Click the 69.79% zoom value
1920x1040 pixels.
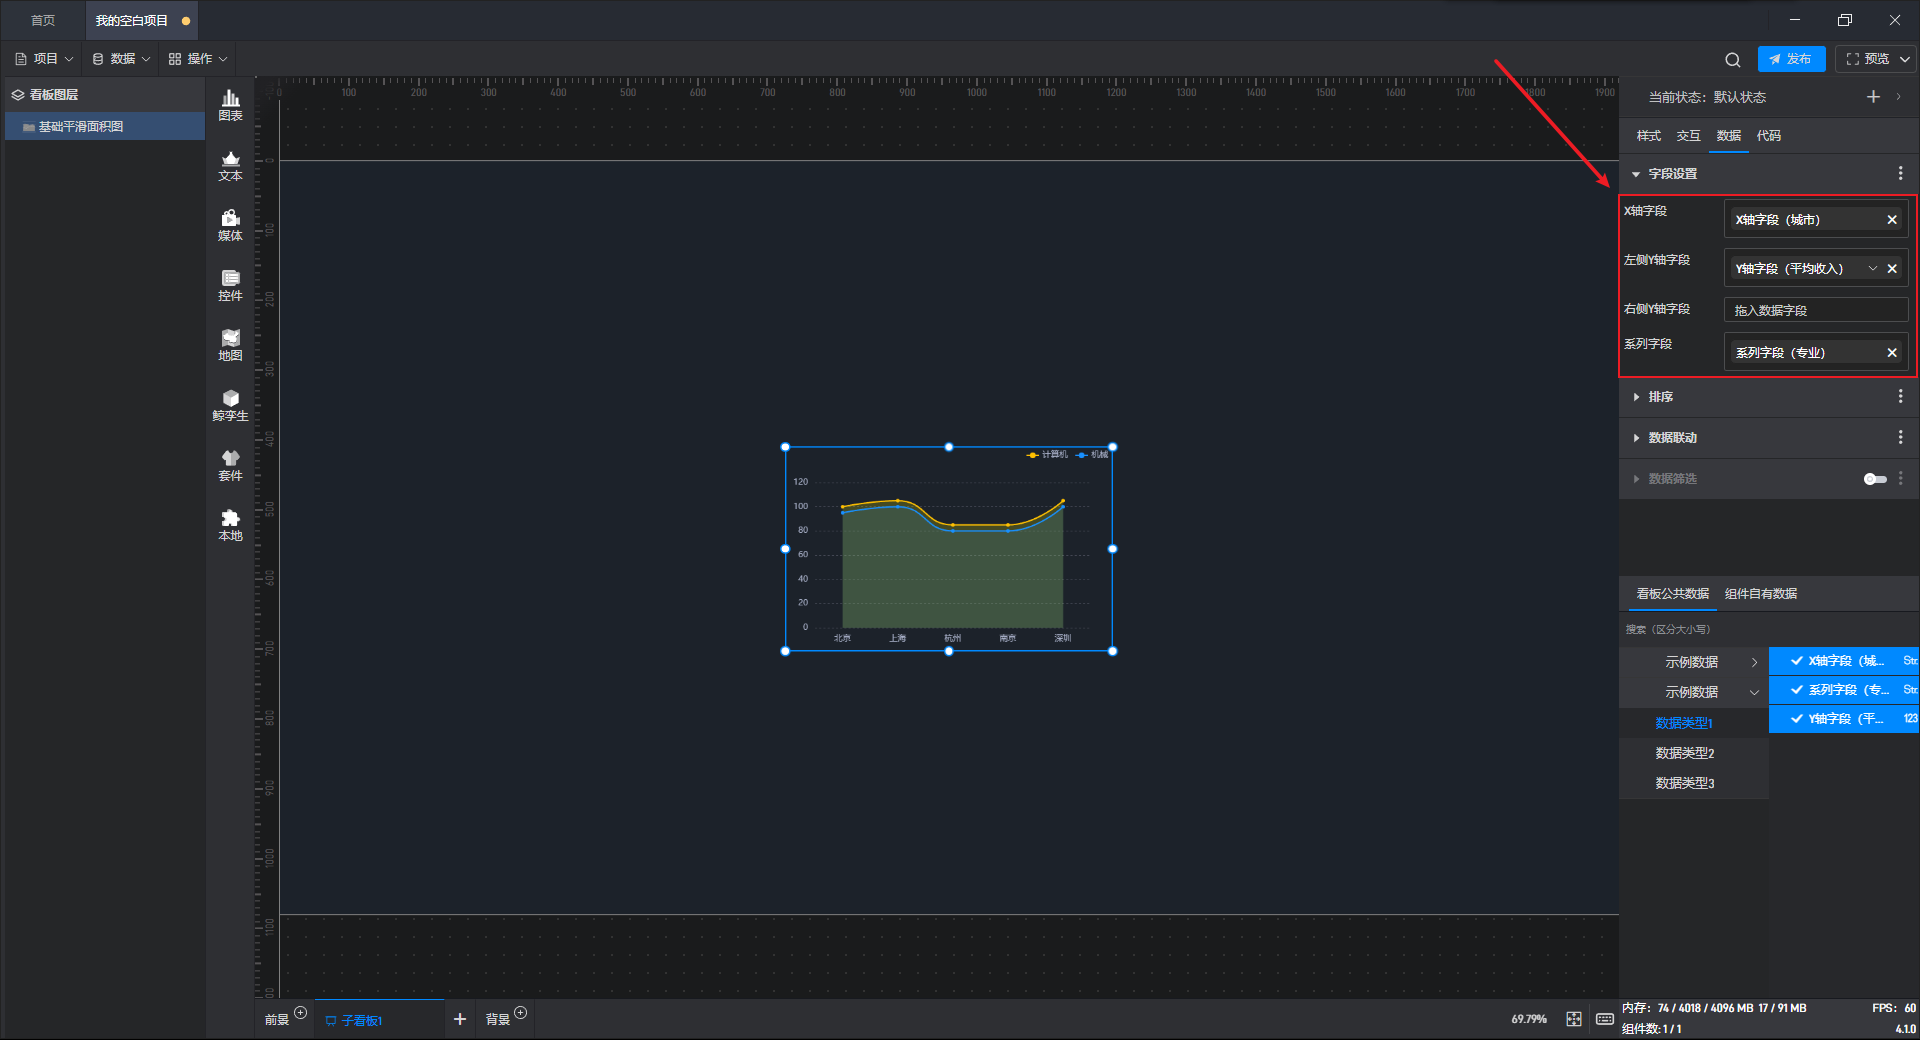(1529, 1019)
